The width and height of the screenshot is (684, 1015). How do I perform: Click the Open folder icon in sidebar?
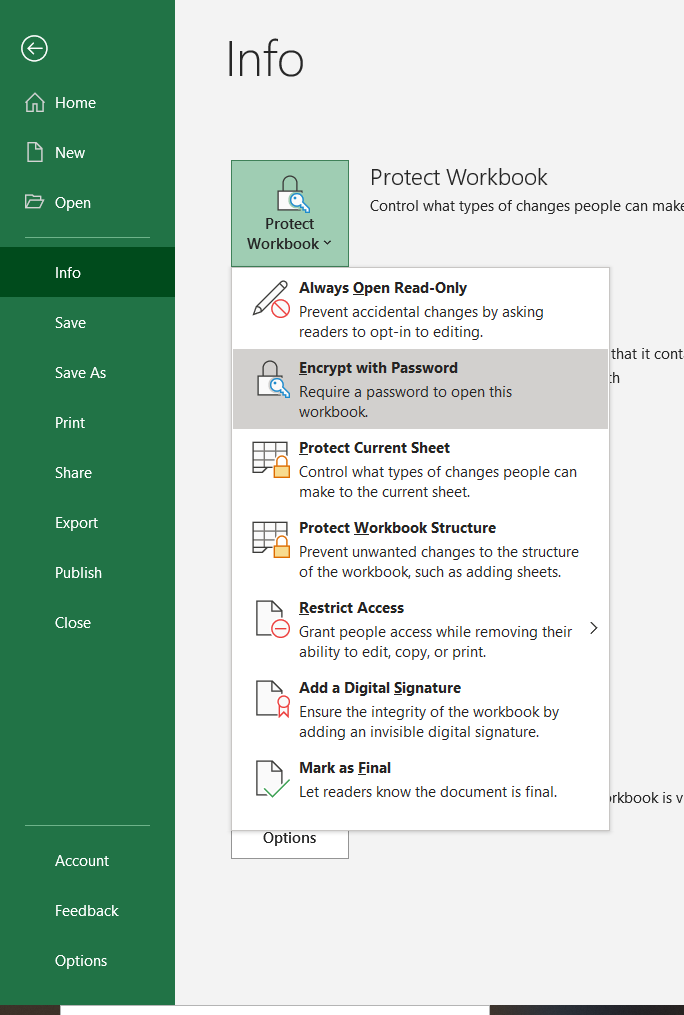coord(34,202)
